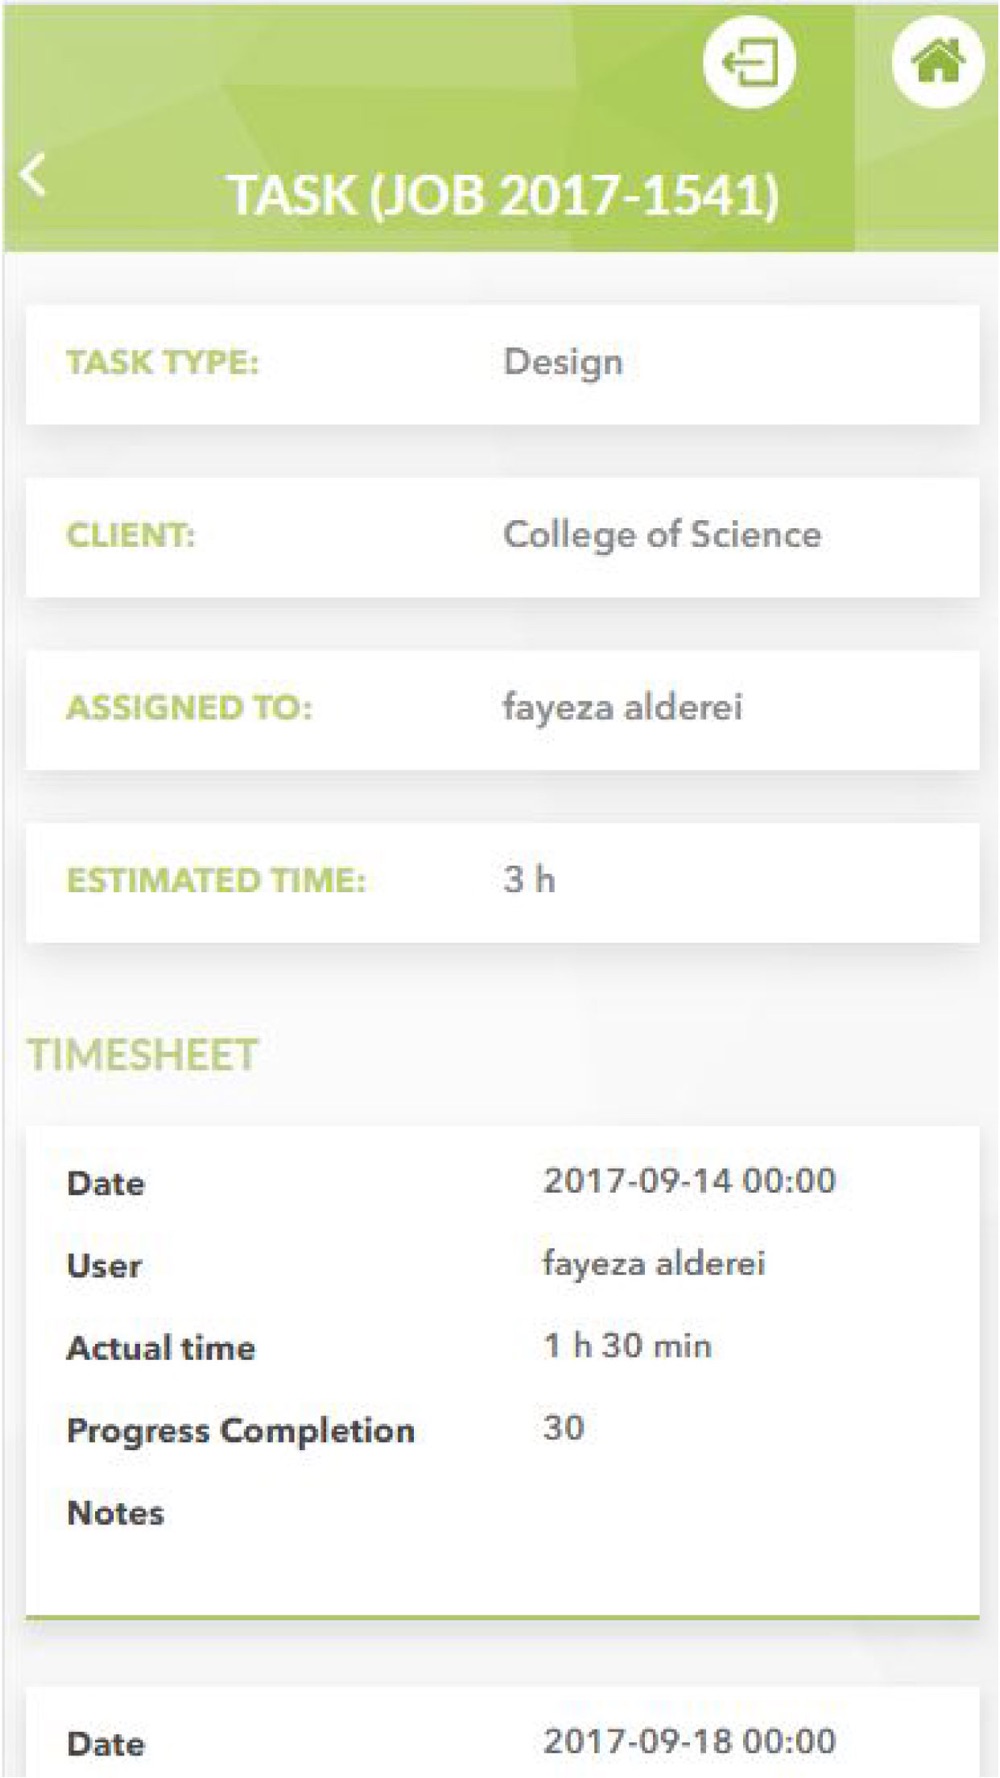The height and width of the screenshot is (1778, 1000).
Task: Click the Design task type value
Action: tap(563, 362)
